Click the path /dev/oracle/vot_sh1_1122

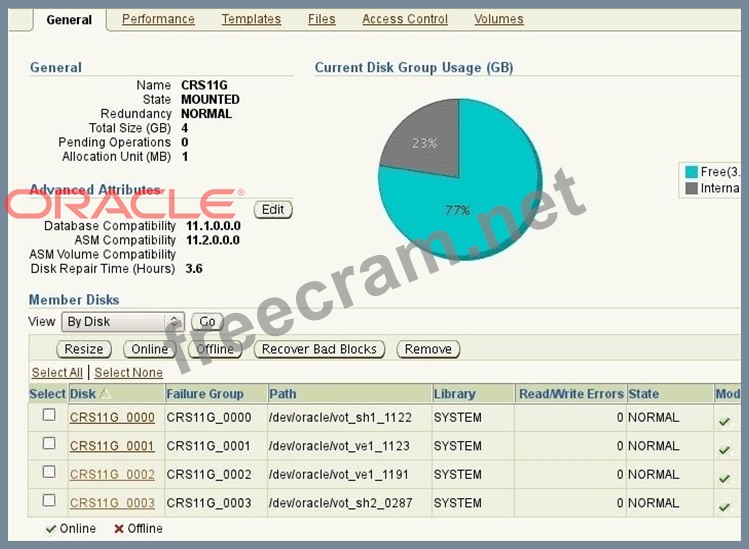(340, 418)
